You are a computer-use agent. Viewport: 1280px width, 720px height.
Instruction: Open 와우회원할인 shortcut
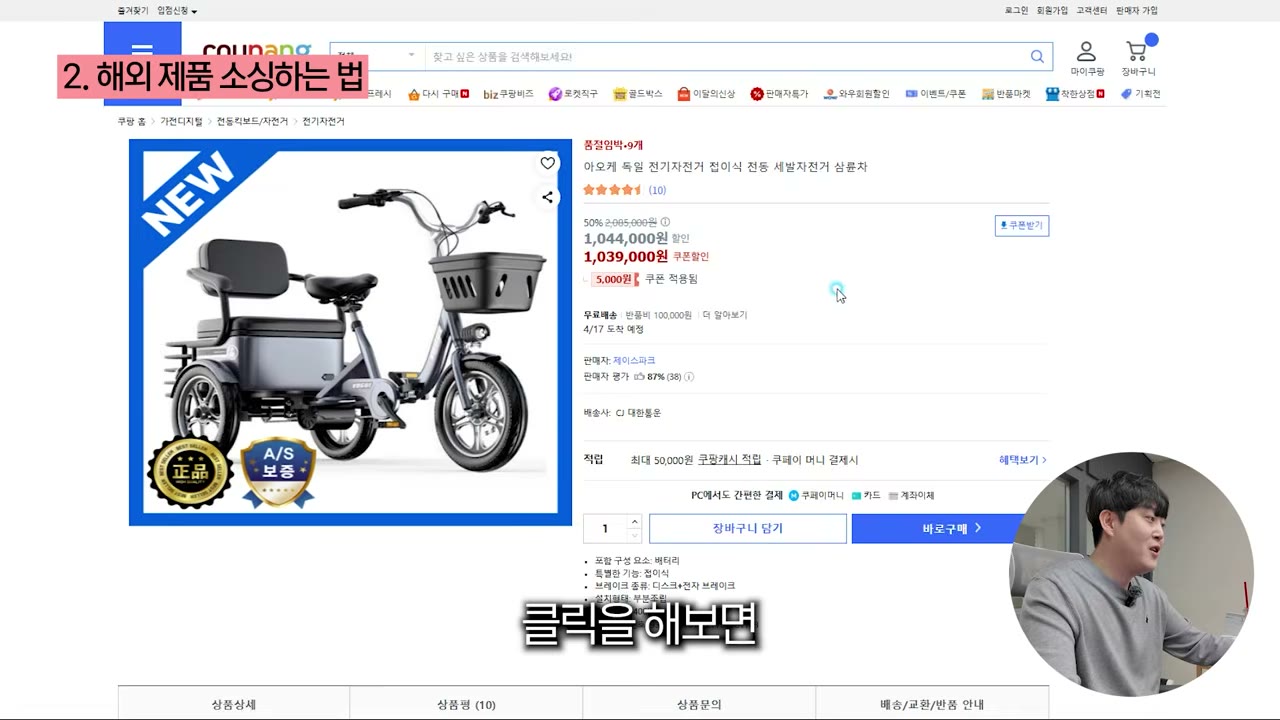(x=856, y=94)
